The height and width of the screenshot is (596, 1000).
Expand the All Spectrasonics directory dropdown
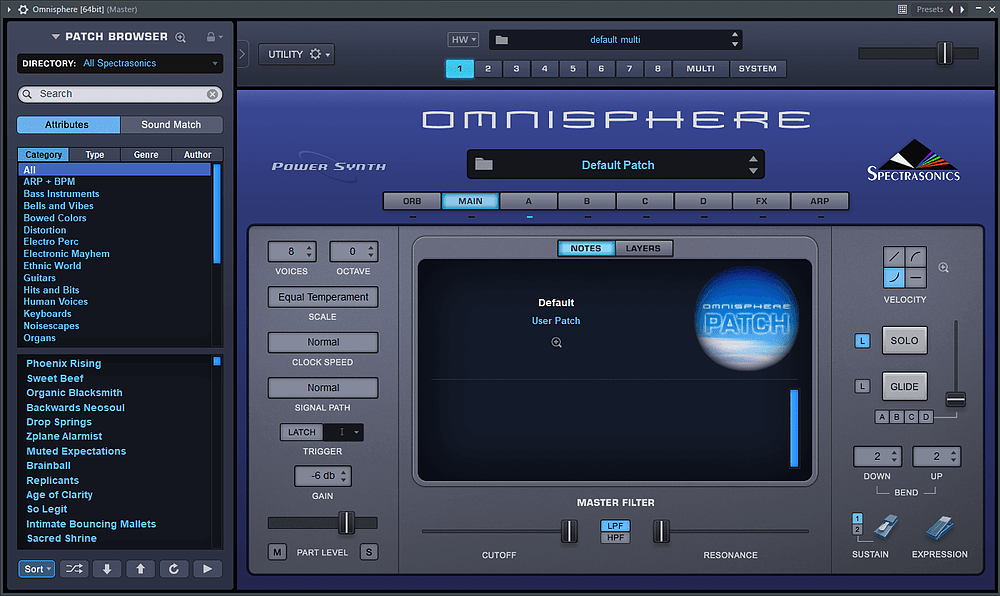click(150, 63)
